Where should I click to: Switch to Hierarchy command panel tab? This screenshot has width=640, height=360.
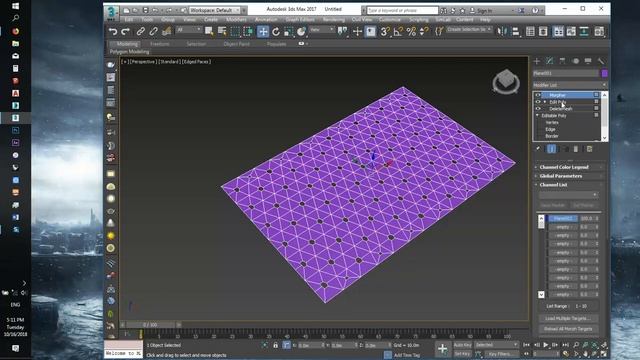[x=562, y=61]
